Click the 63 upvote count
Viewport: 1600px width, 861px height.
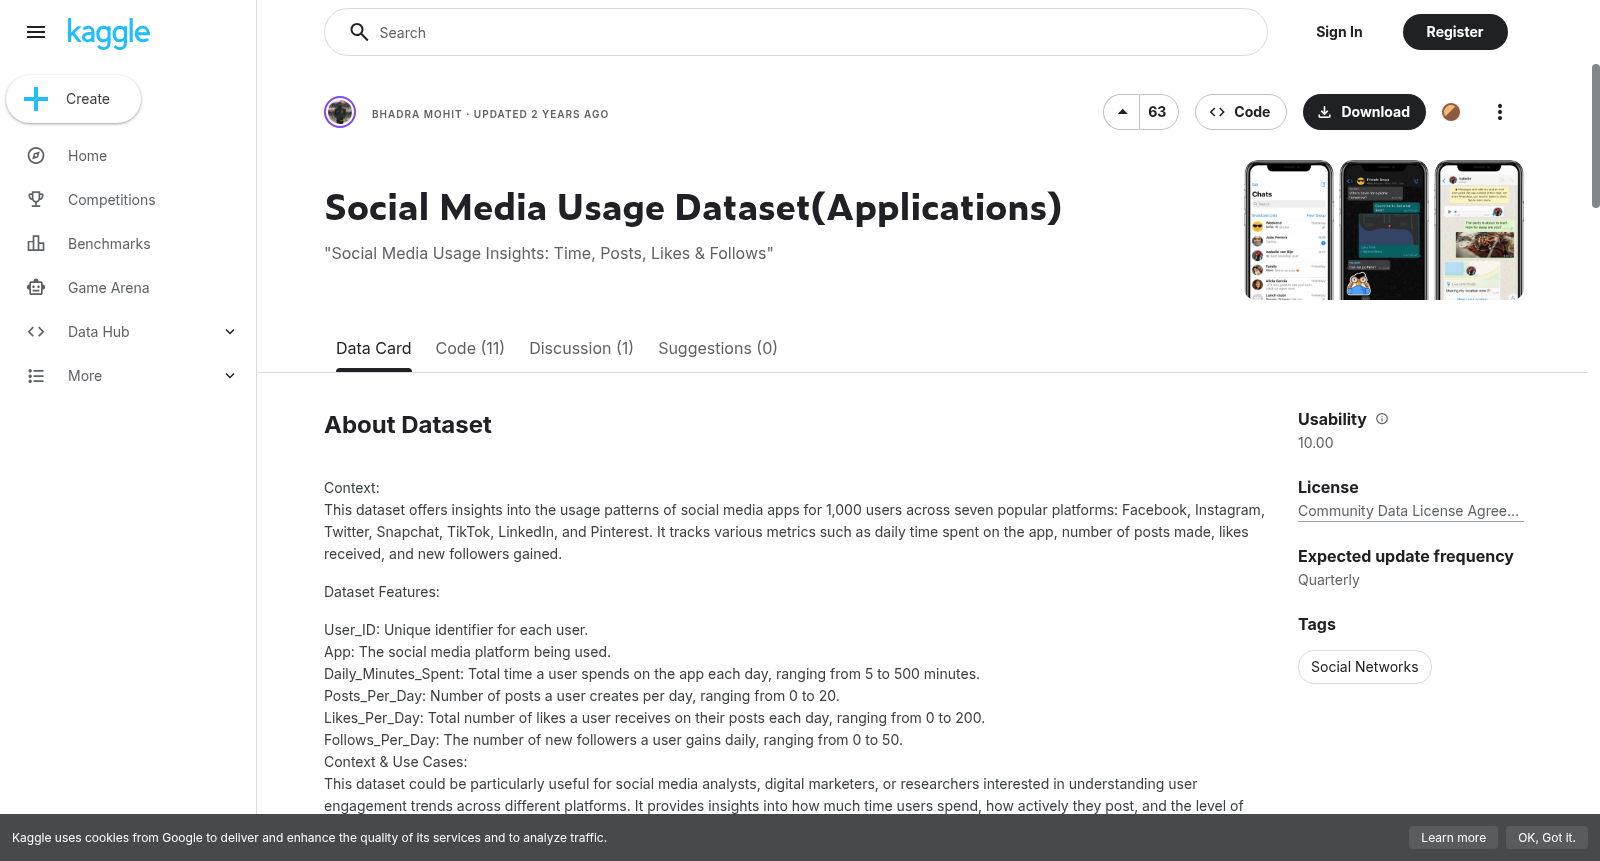(x=1158, y=112)
